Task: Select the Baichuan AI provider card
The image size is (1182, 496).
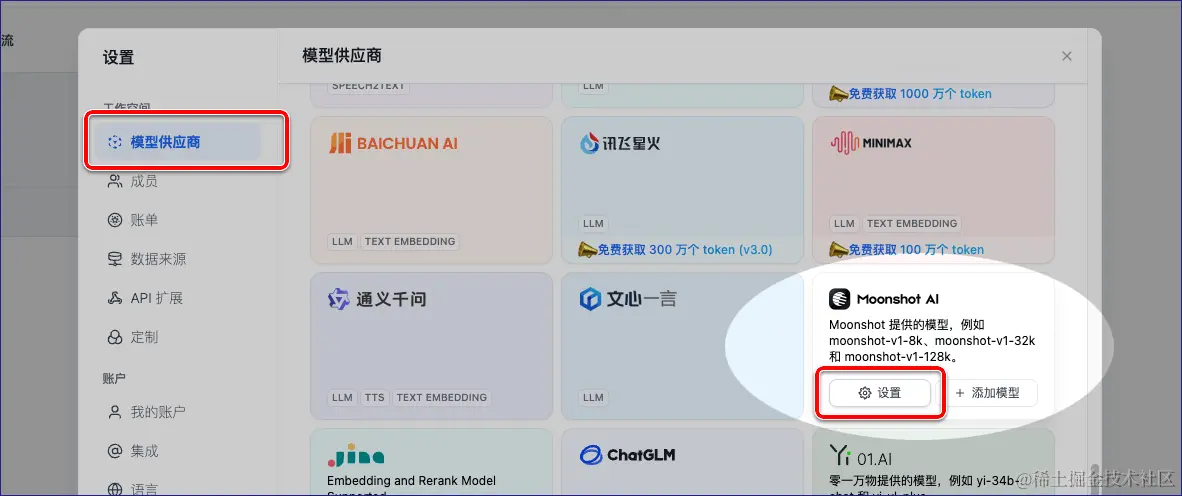Action: [x=431, y=189]
